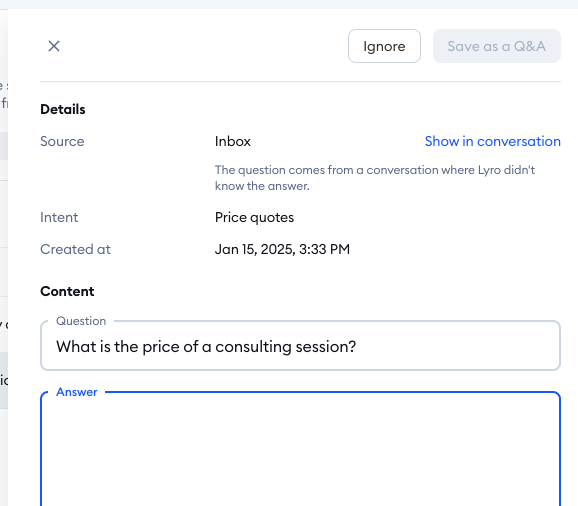Click the Ignore button
This screenshot has width=578, height=506.
tap(384, 46)
